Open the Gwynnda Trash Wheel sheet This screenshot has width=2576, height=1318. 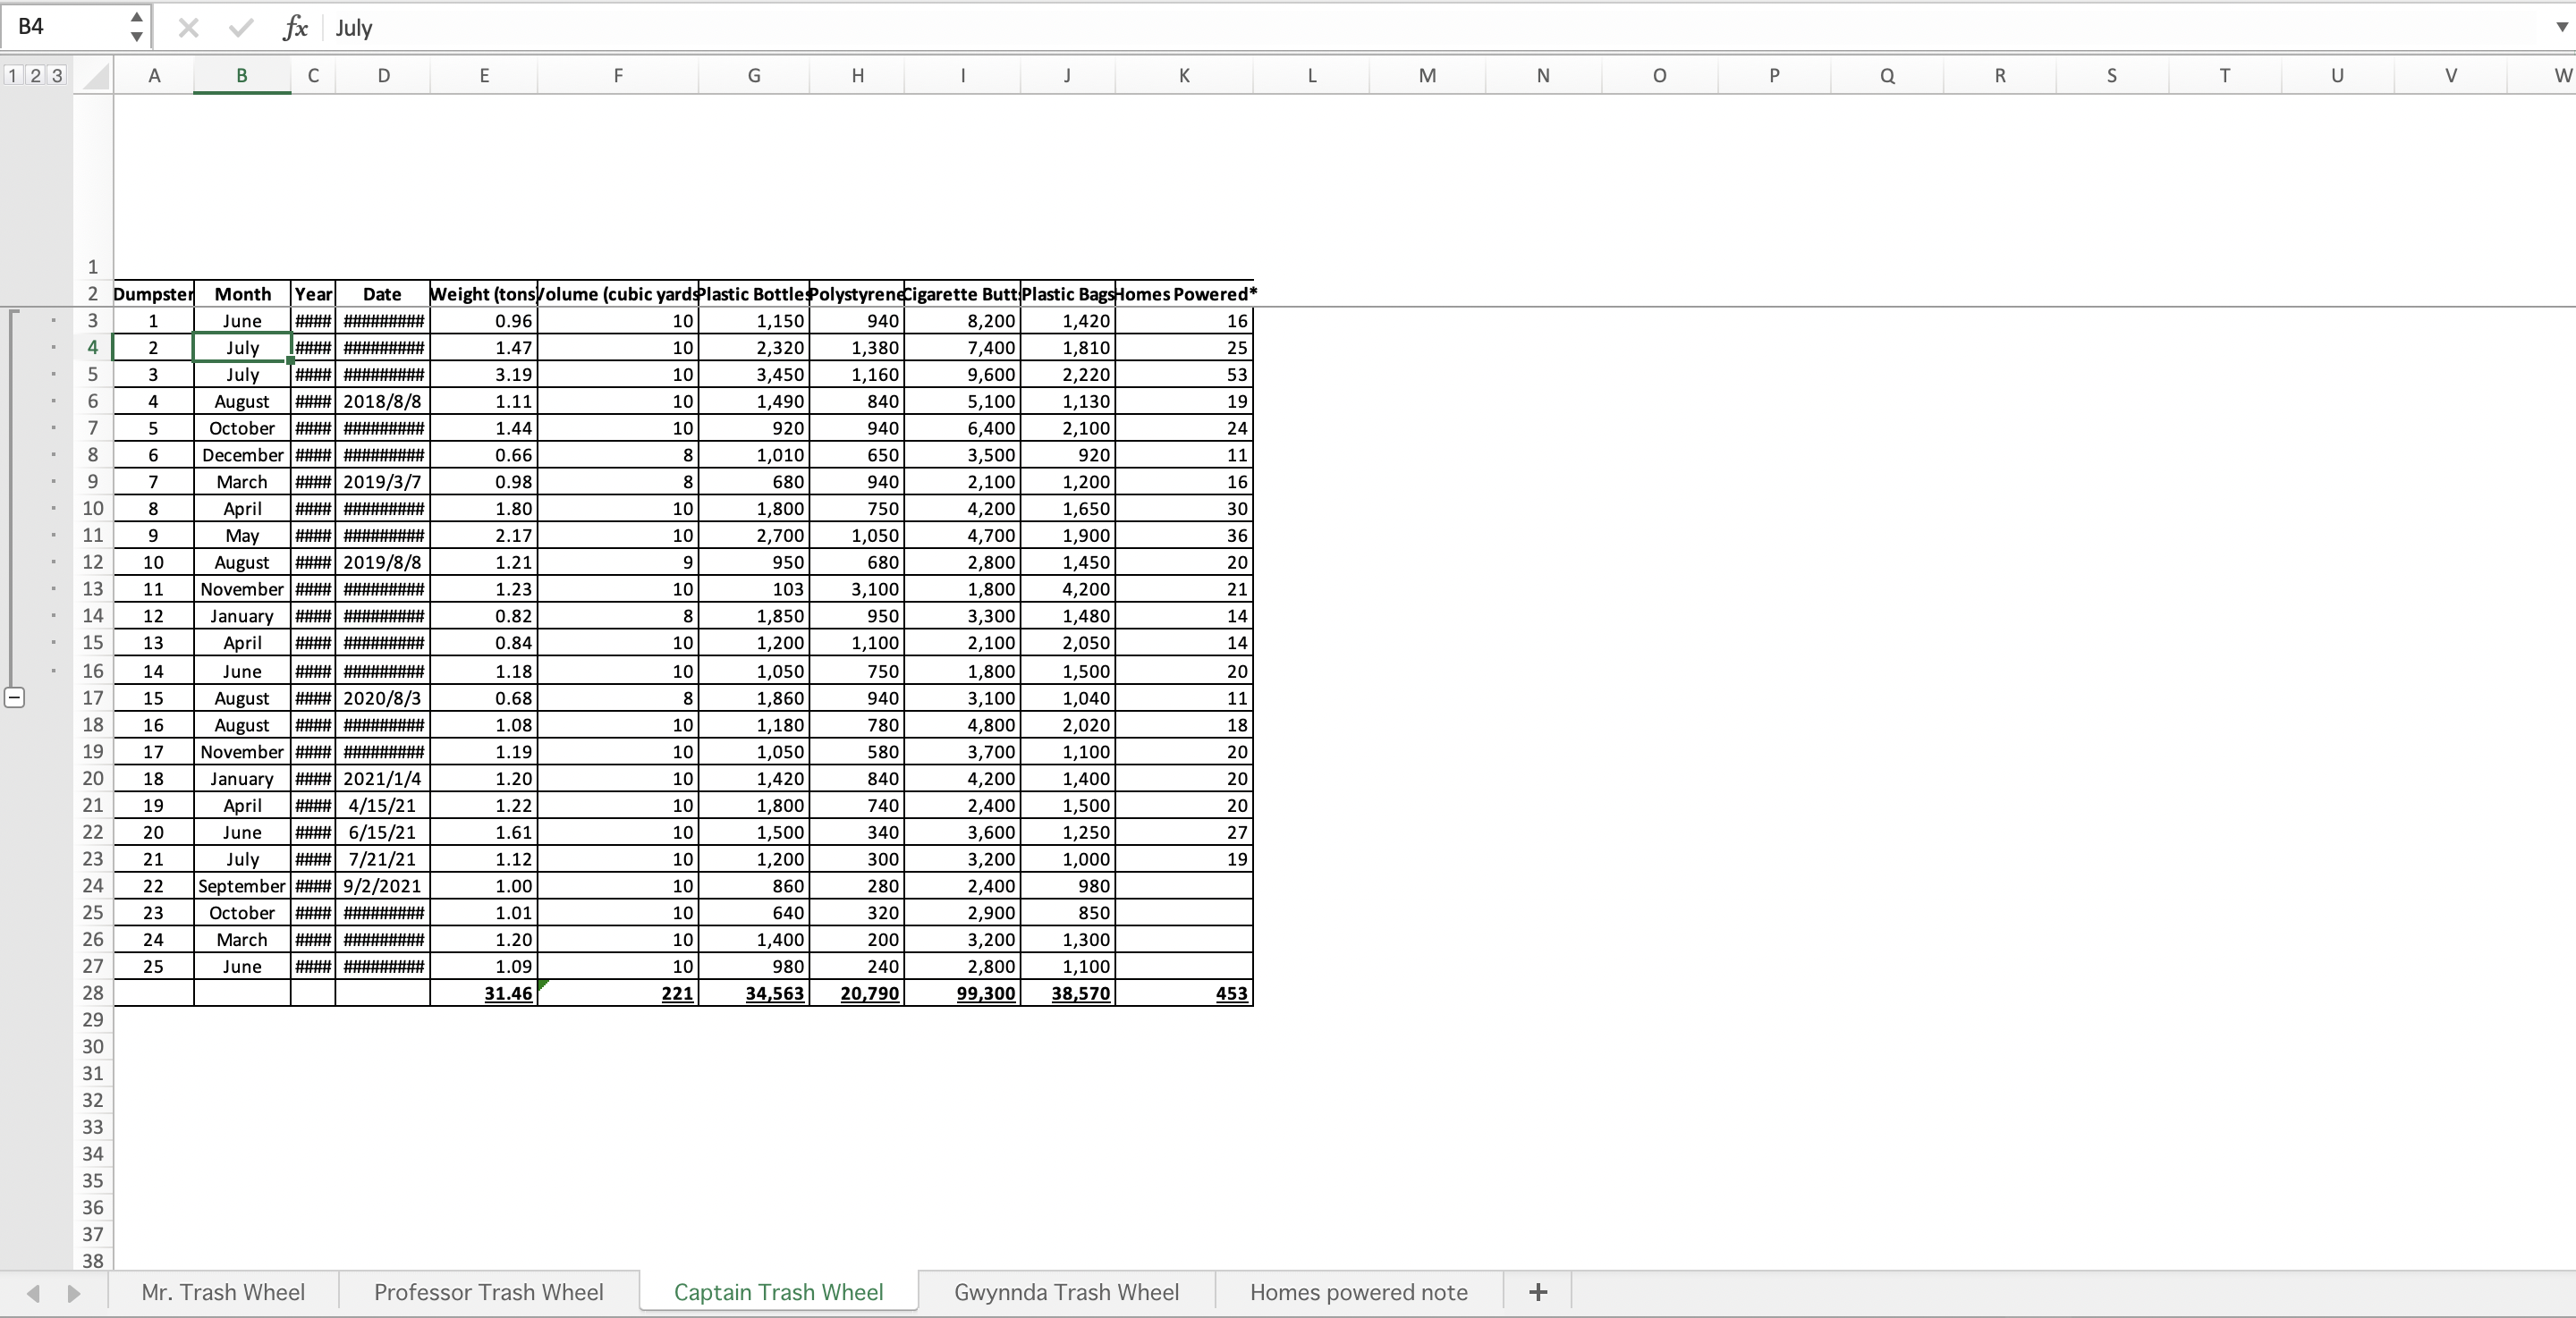pos(1066,1292)
